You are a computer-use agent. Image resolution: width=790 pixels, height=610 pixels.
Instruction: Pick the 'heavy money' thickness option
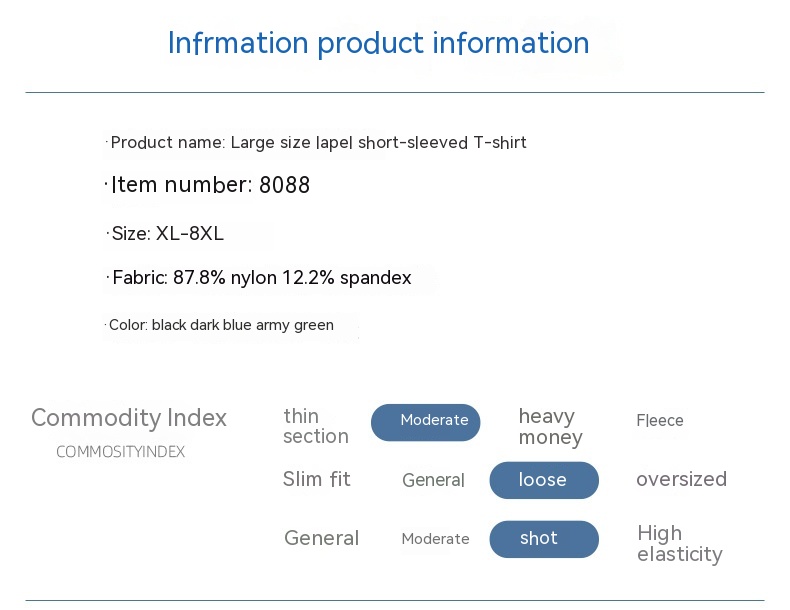pos(550,427)
